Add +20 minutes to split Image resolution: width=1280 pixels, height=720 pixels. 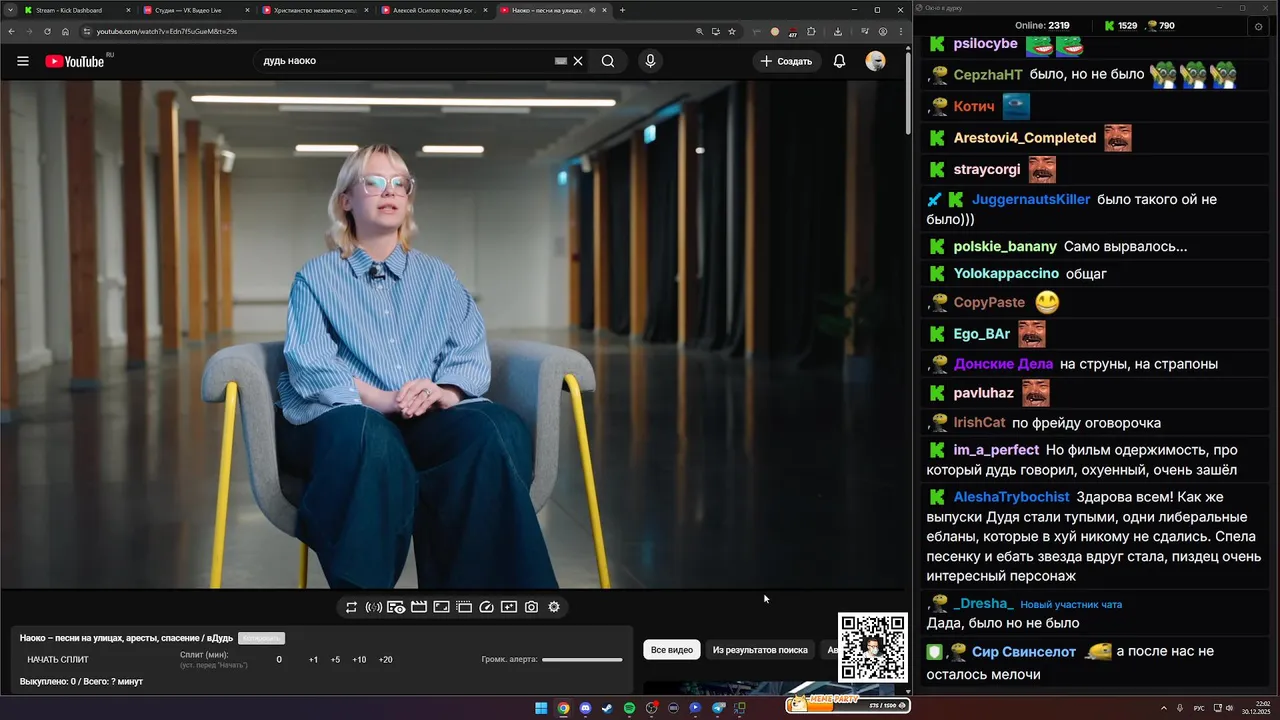(x=385, y=660)
